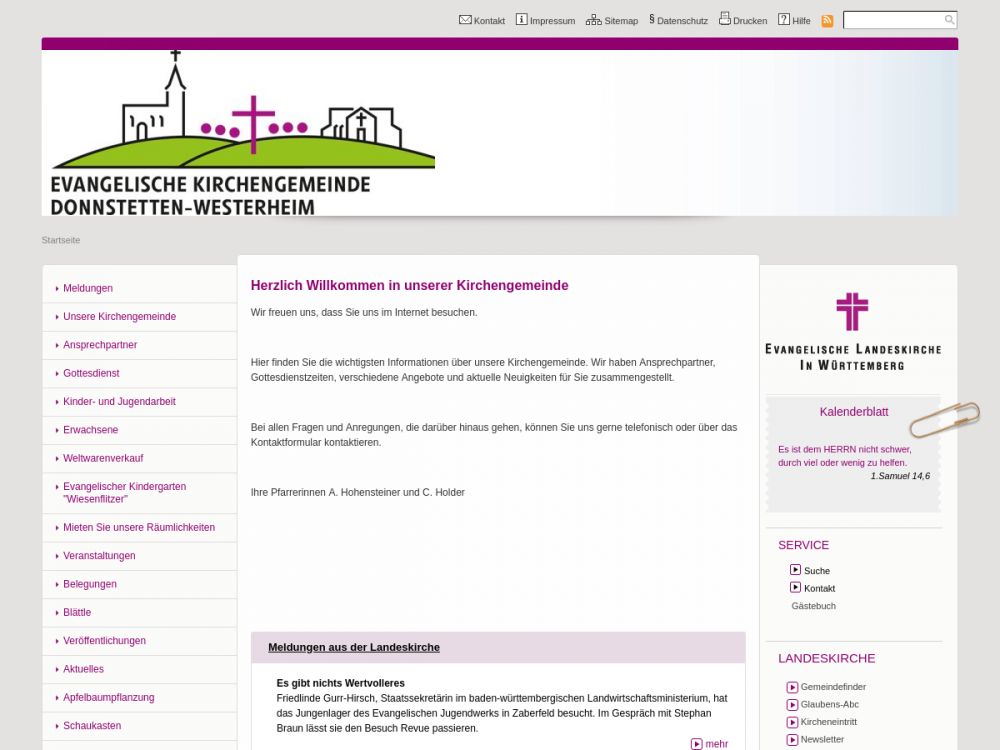
Task: Click the Sitemap tree icon
Action: tap(593, 20)
